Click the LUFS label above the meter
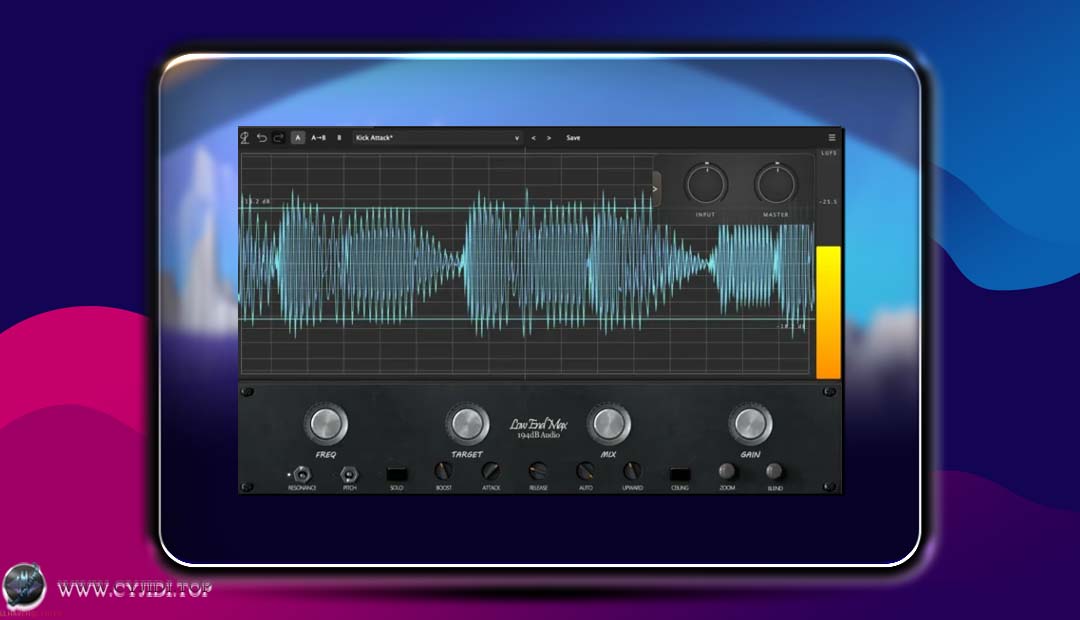 click(829, 153)
